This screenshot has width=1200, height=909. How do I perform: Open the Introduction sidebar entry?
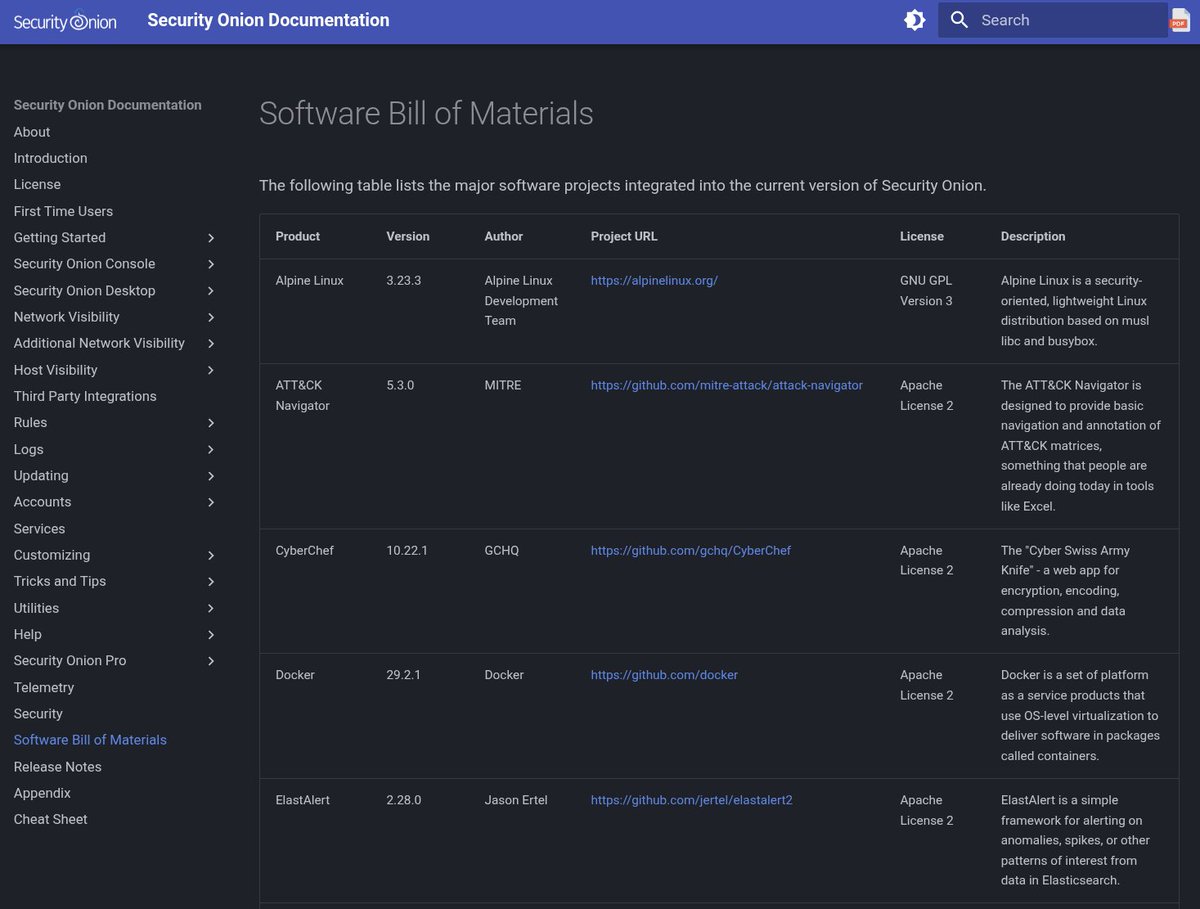click(x=50, y=158)
